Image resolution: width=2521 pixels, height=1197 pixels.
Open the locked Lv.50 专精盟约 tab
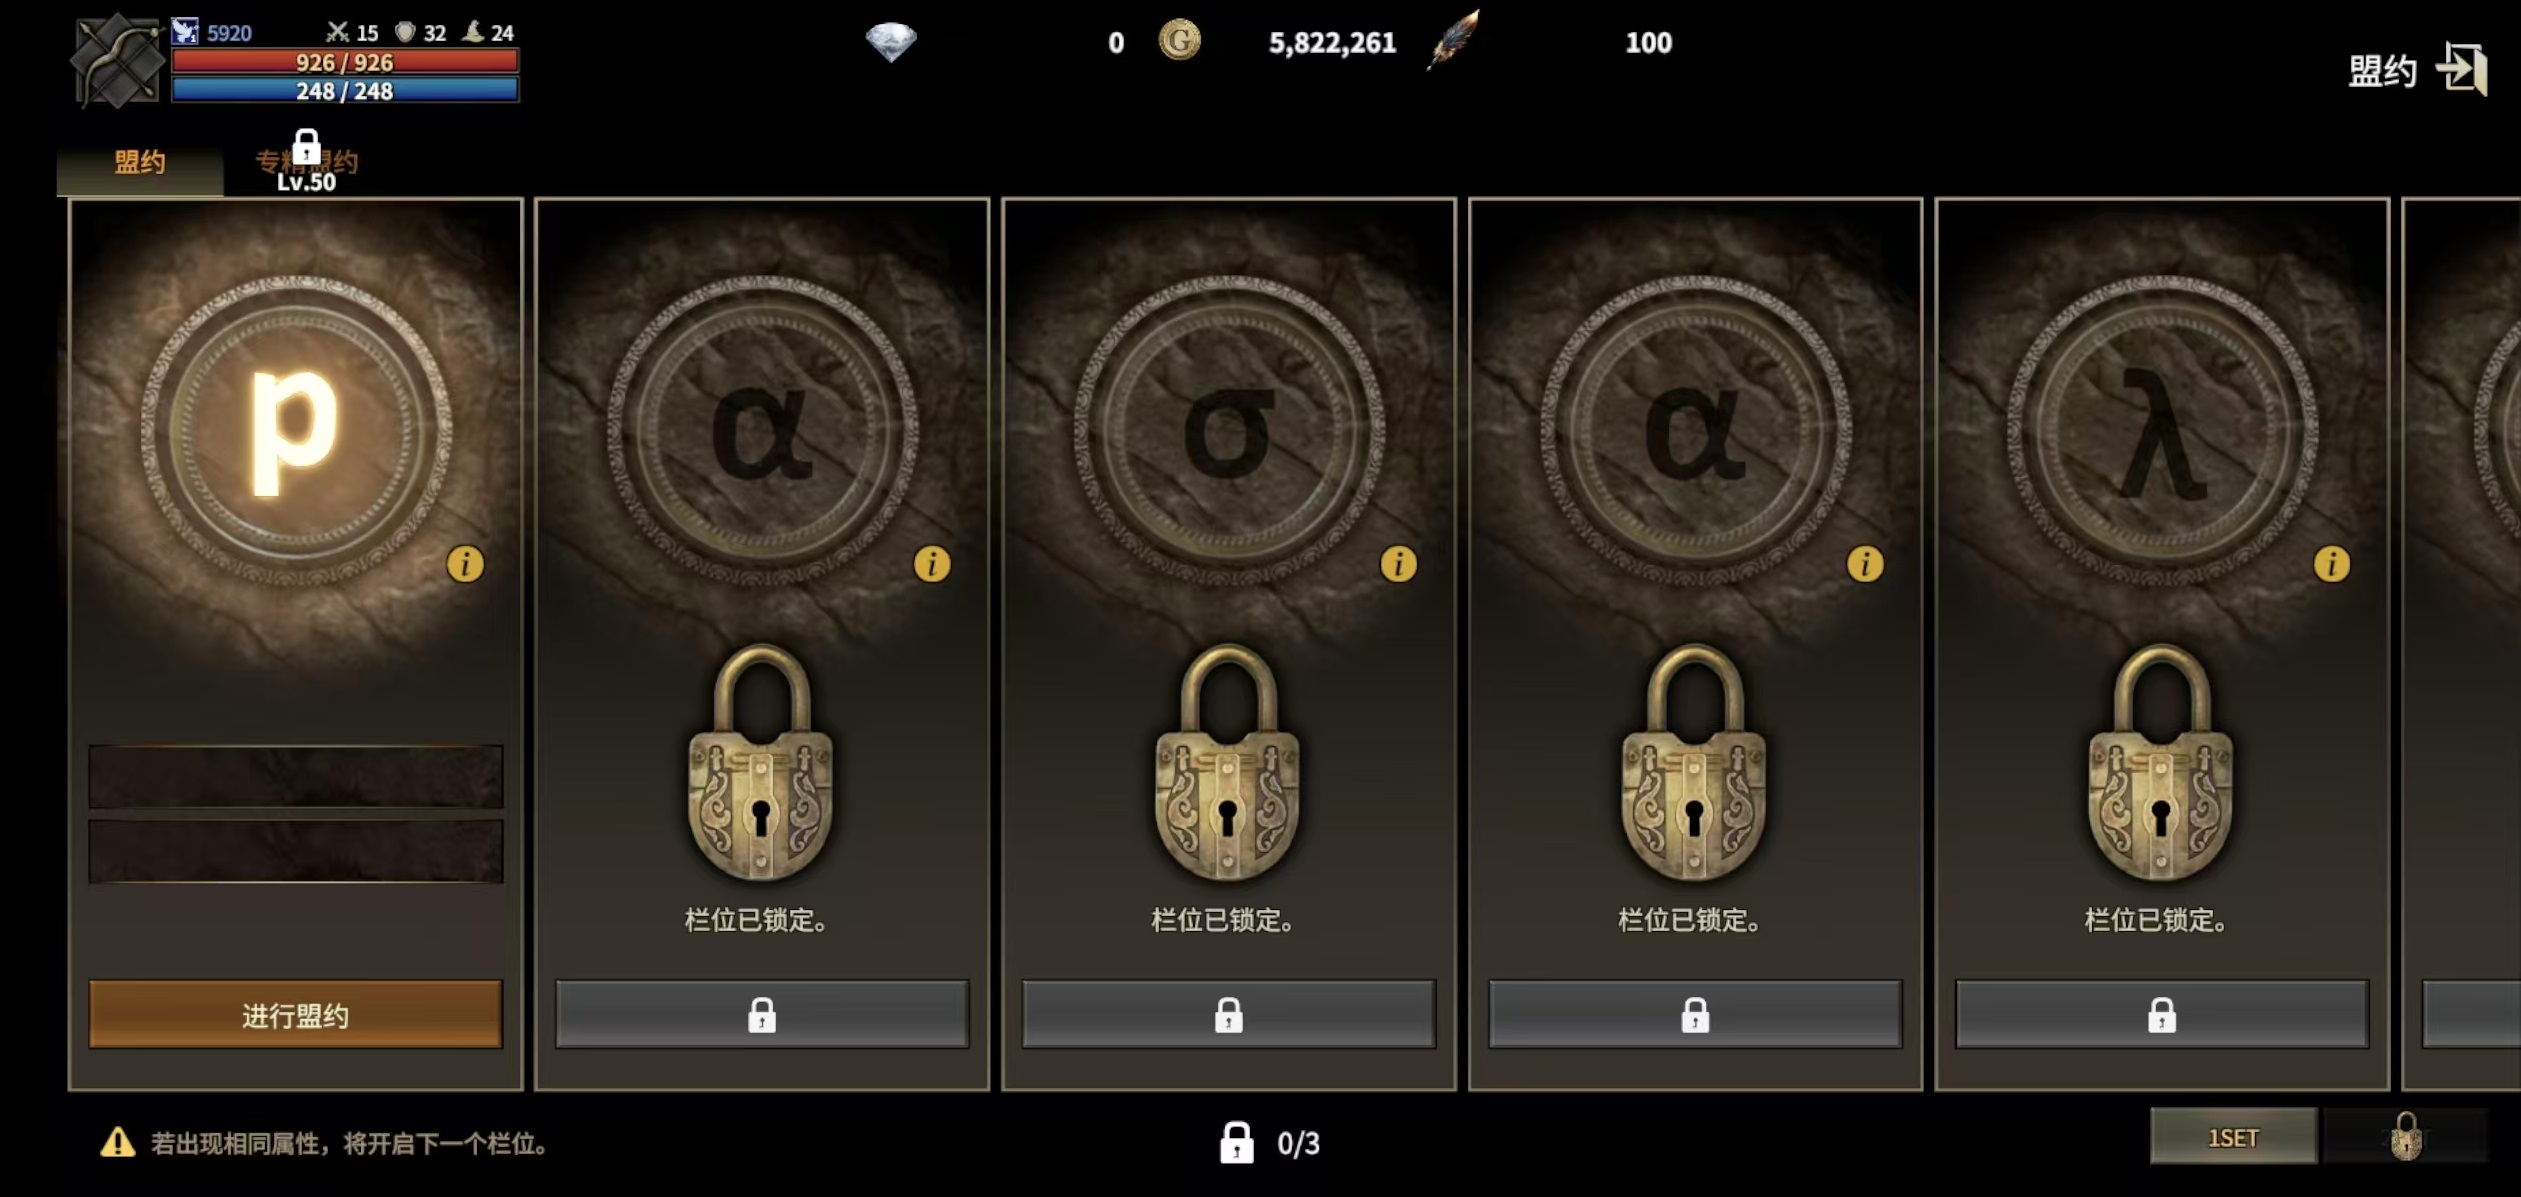(306, 161)
